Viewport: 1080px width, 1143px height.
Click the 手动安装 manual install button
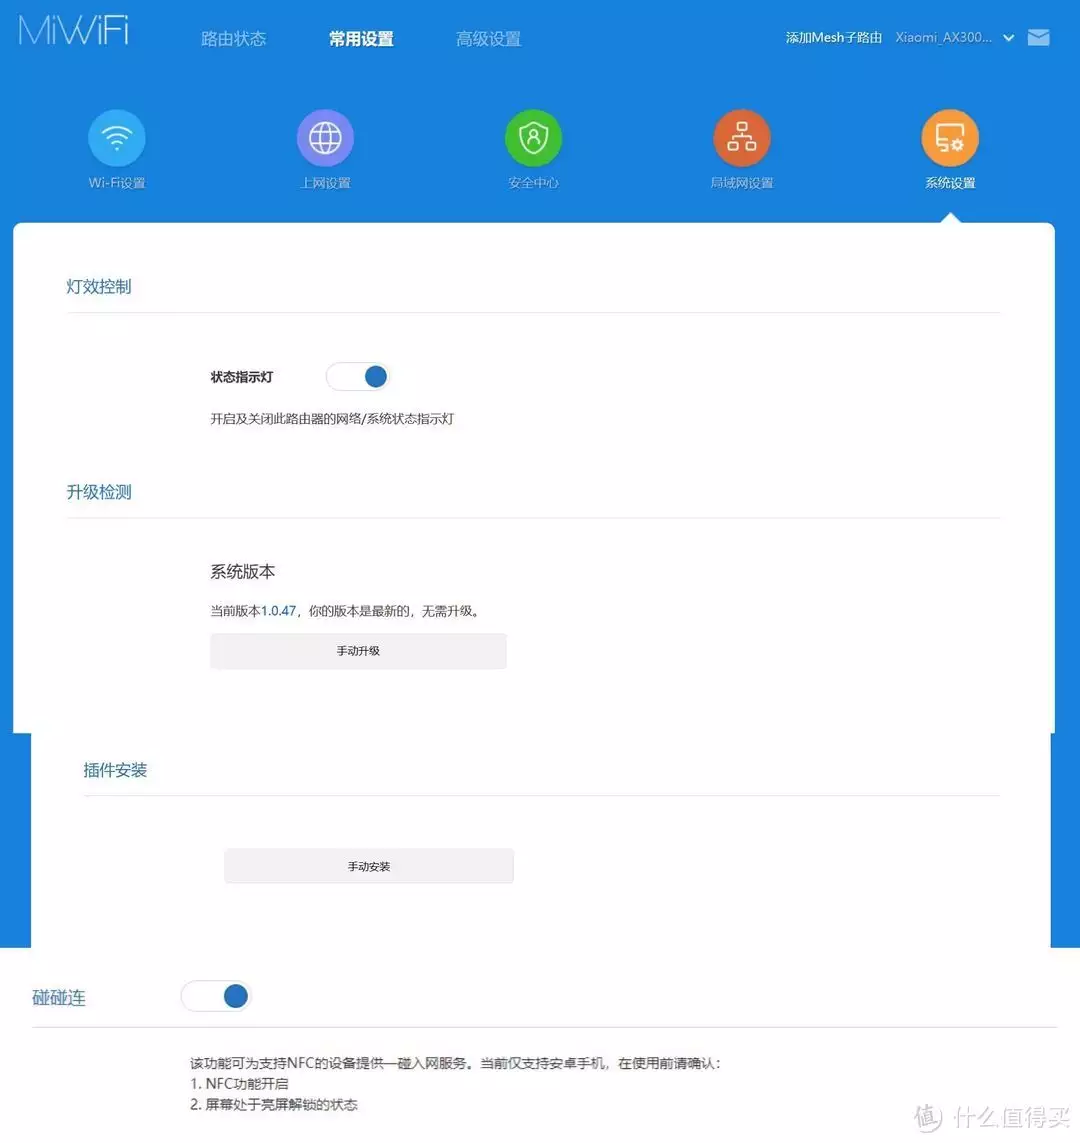[x=369, y=866]
